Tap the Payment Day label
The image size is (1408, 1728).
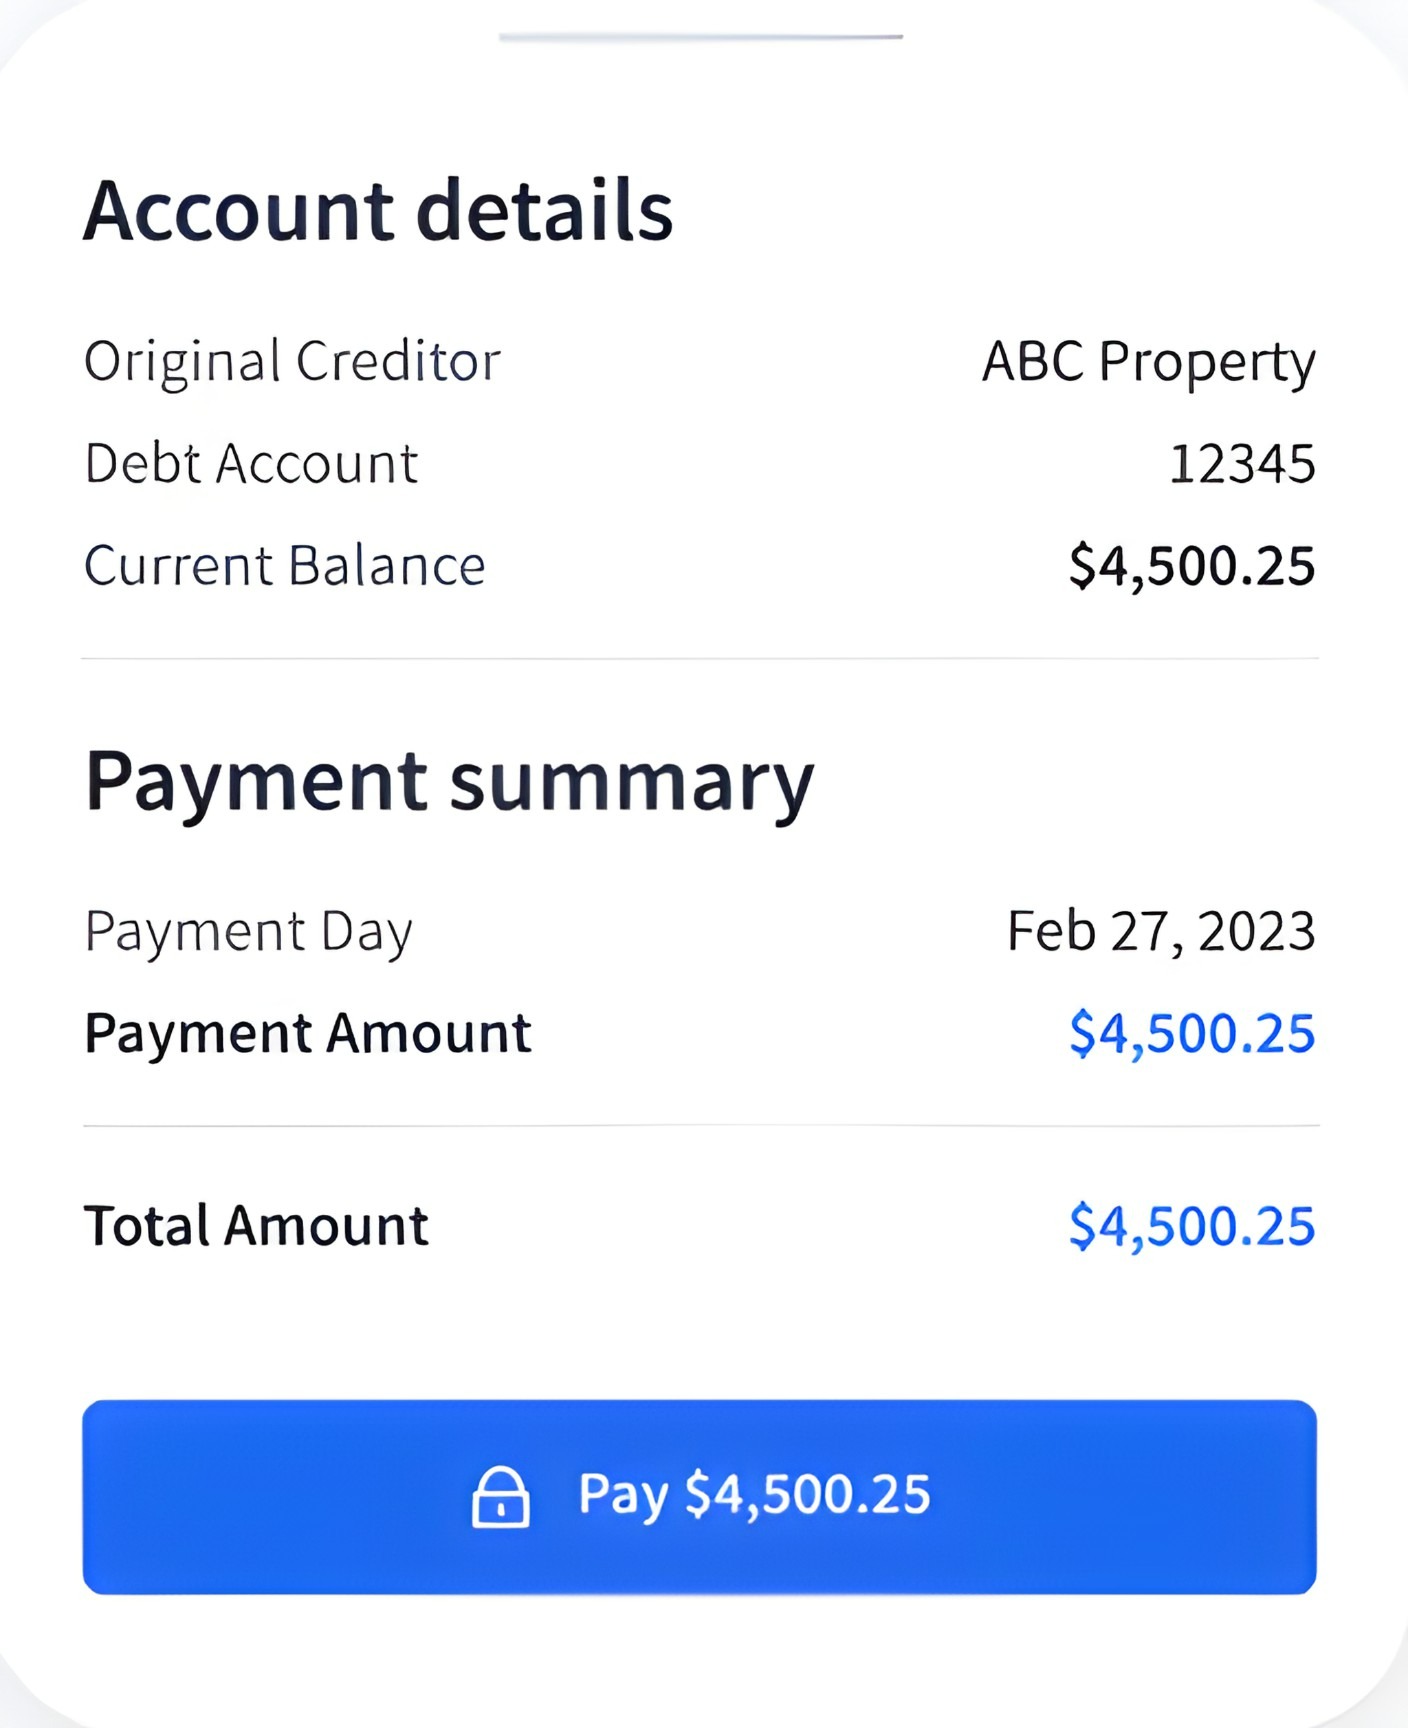pyautogui.click(x=249, y=932)
